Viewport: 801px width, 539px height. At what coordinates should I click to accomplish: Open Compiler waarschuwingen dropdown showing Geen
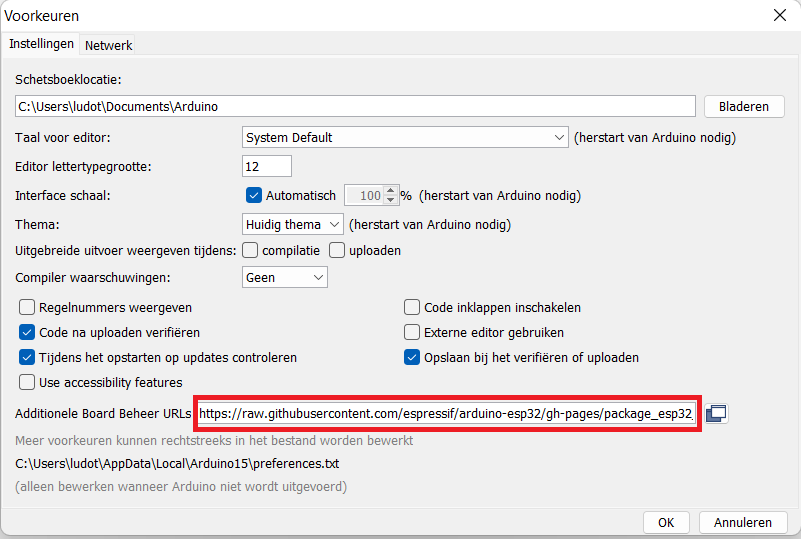tap(285, 277)
